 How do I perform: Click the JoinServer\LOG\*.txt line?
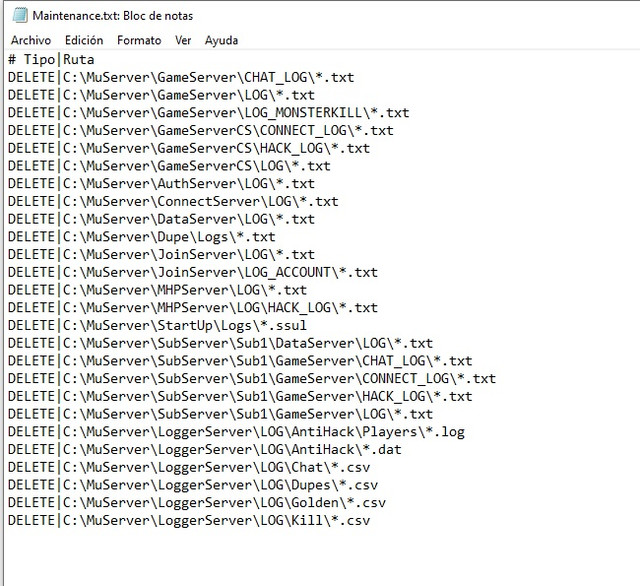[161, 255]
